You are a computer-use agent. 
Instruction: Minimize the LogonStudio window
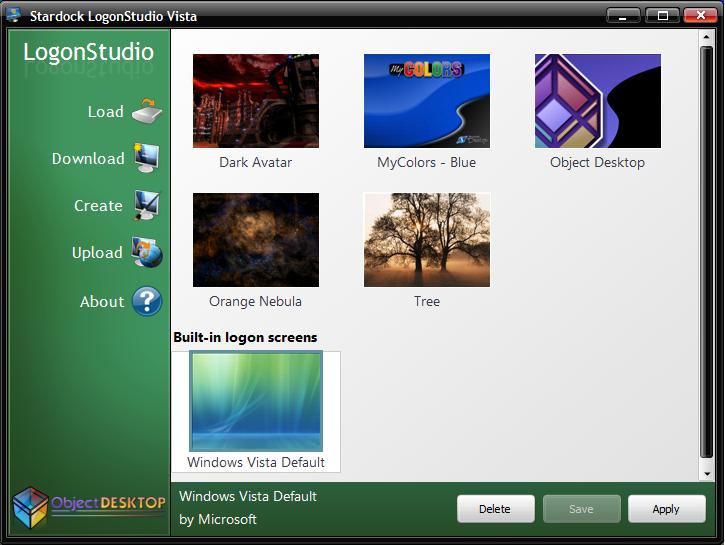[623, 15]
